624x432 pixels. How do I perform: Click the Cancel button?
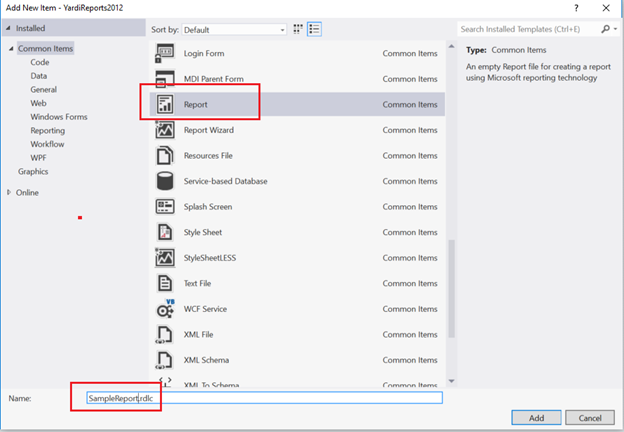pos(589,416)
